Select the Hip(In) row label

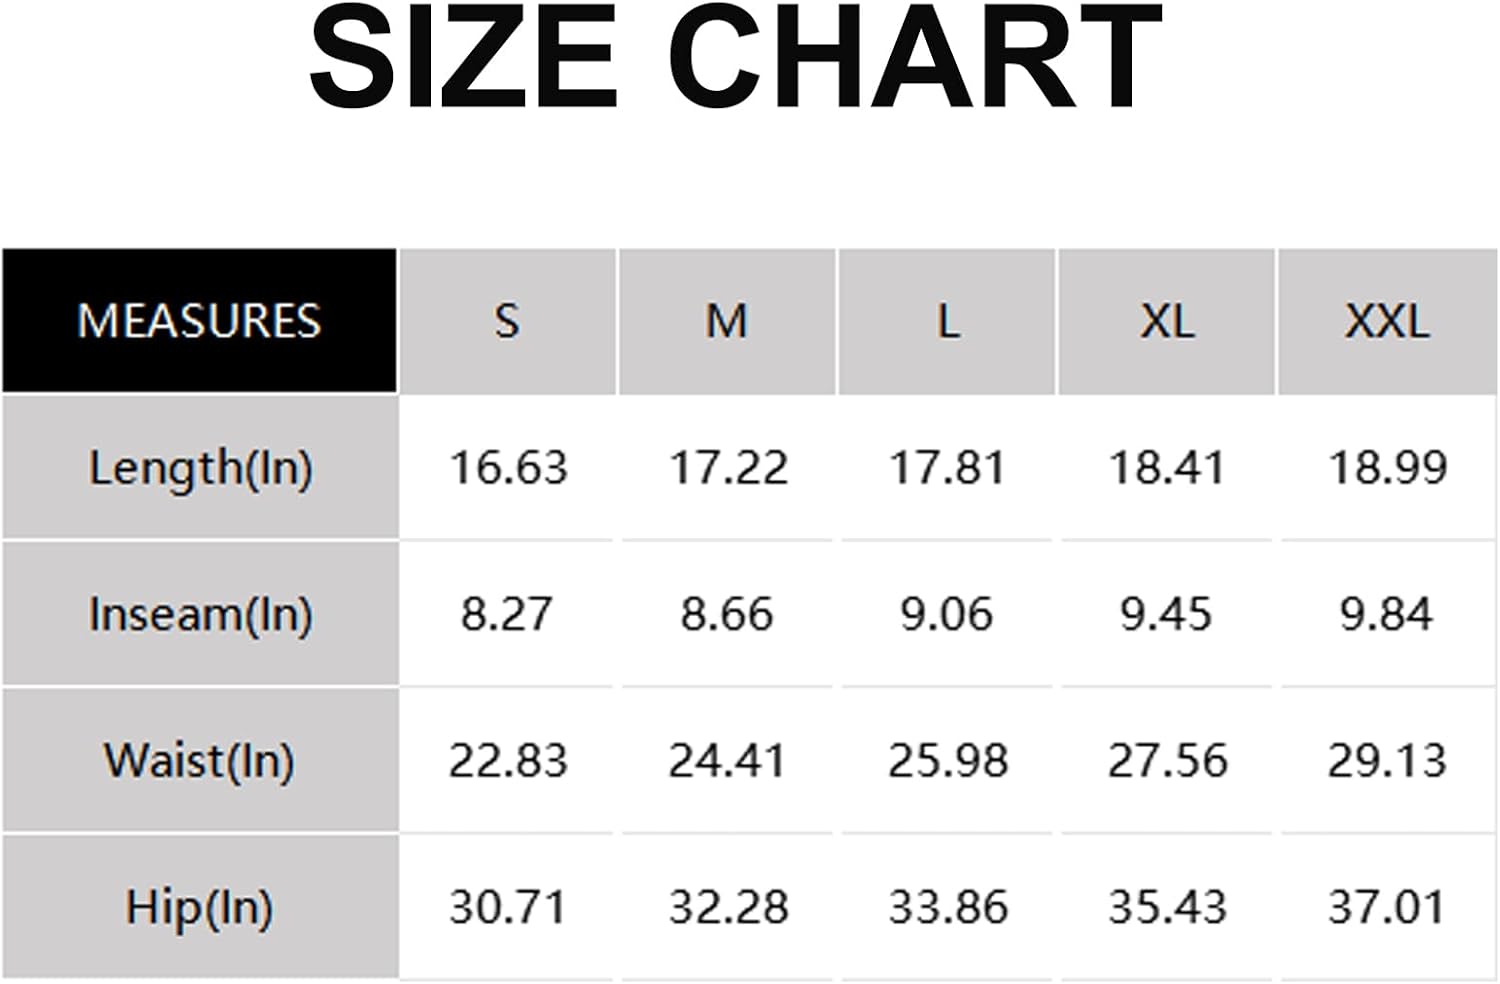200,907
